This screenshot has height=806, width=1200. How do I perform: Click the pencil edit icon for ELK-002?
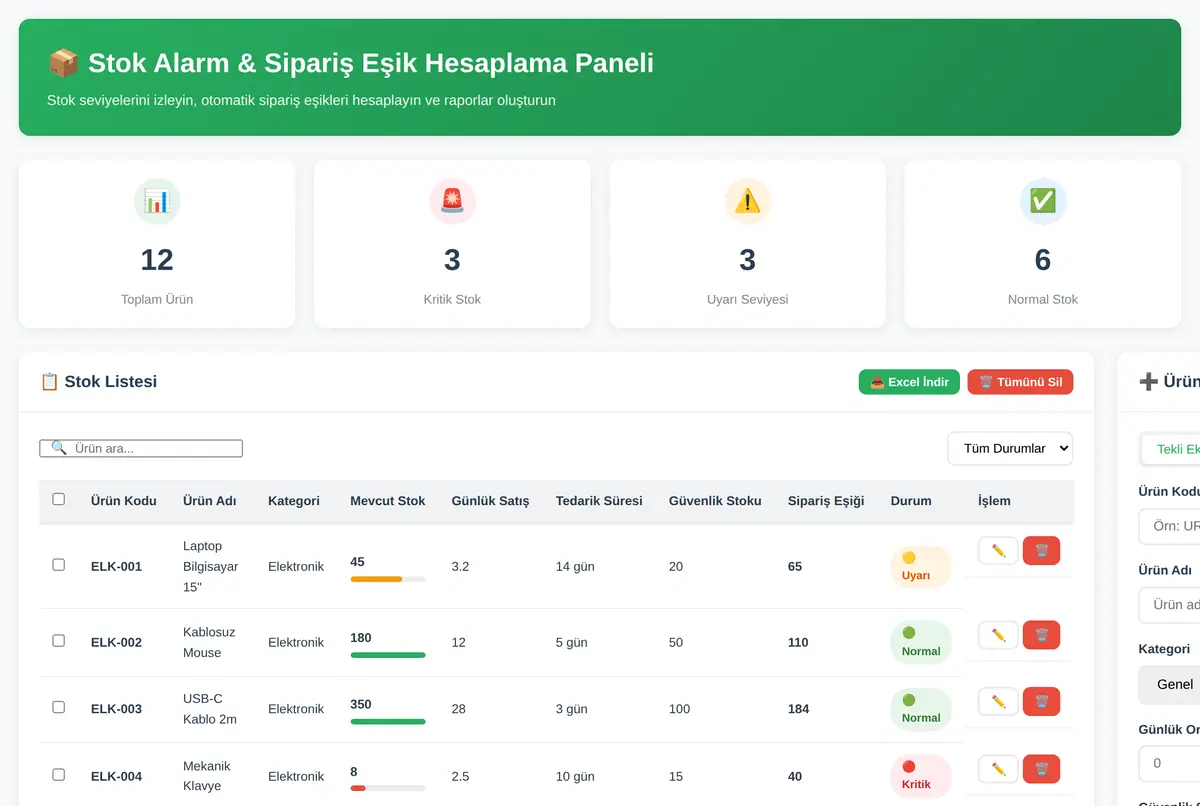(998, 635)
